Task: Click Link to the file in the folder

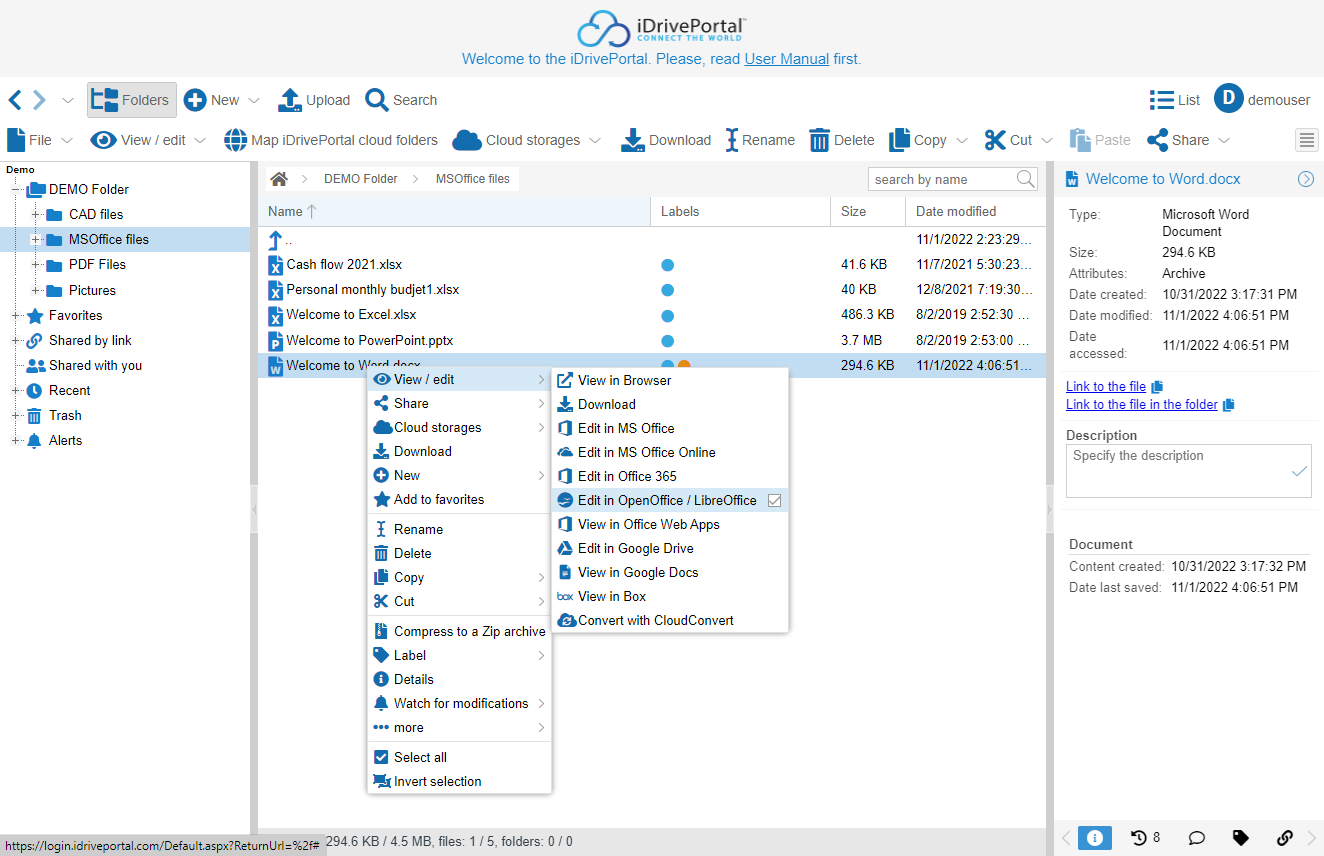Action: 1141,404
